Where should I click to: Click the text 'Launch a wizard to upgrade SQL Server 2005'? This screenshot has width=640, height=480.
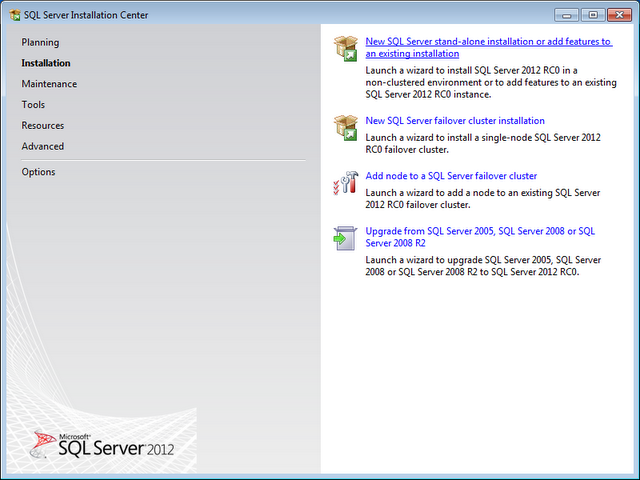point(458,260)
